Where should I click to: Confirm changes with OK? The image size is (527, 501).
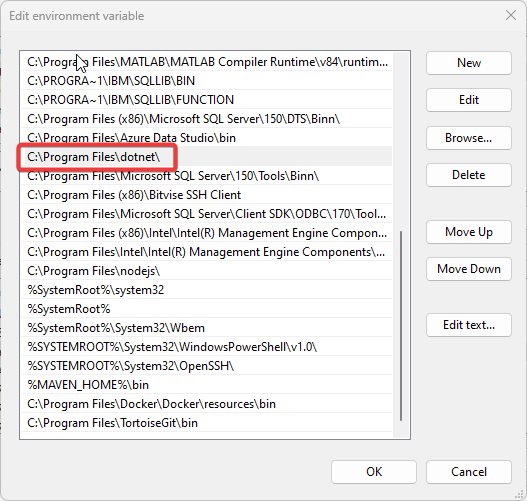(x=374, y=472)
